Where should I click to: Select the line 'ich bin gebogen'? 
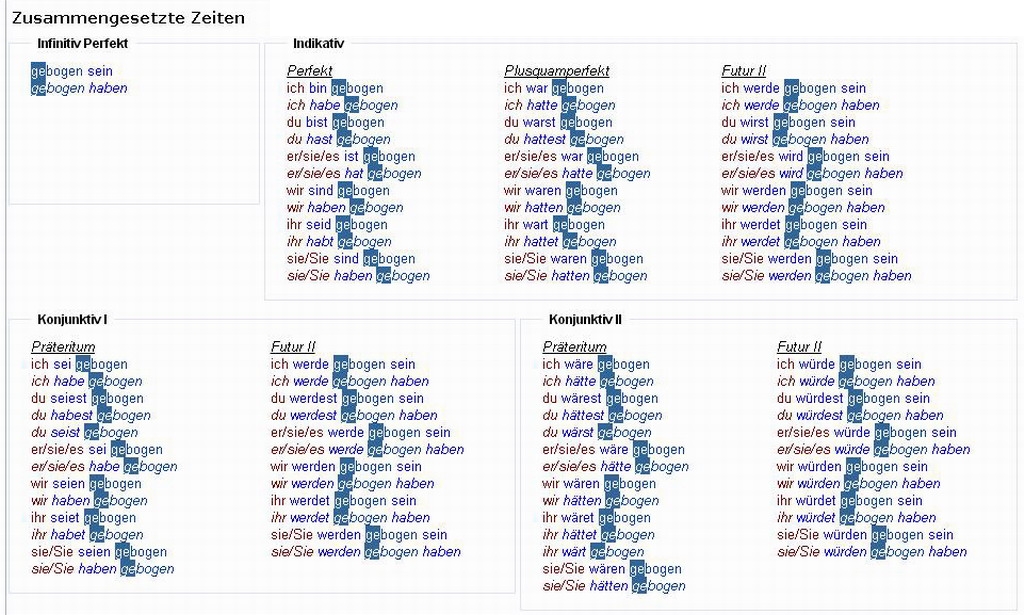335,88
